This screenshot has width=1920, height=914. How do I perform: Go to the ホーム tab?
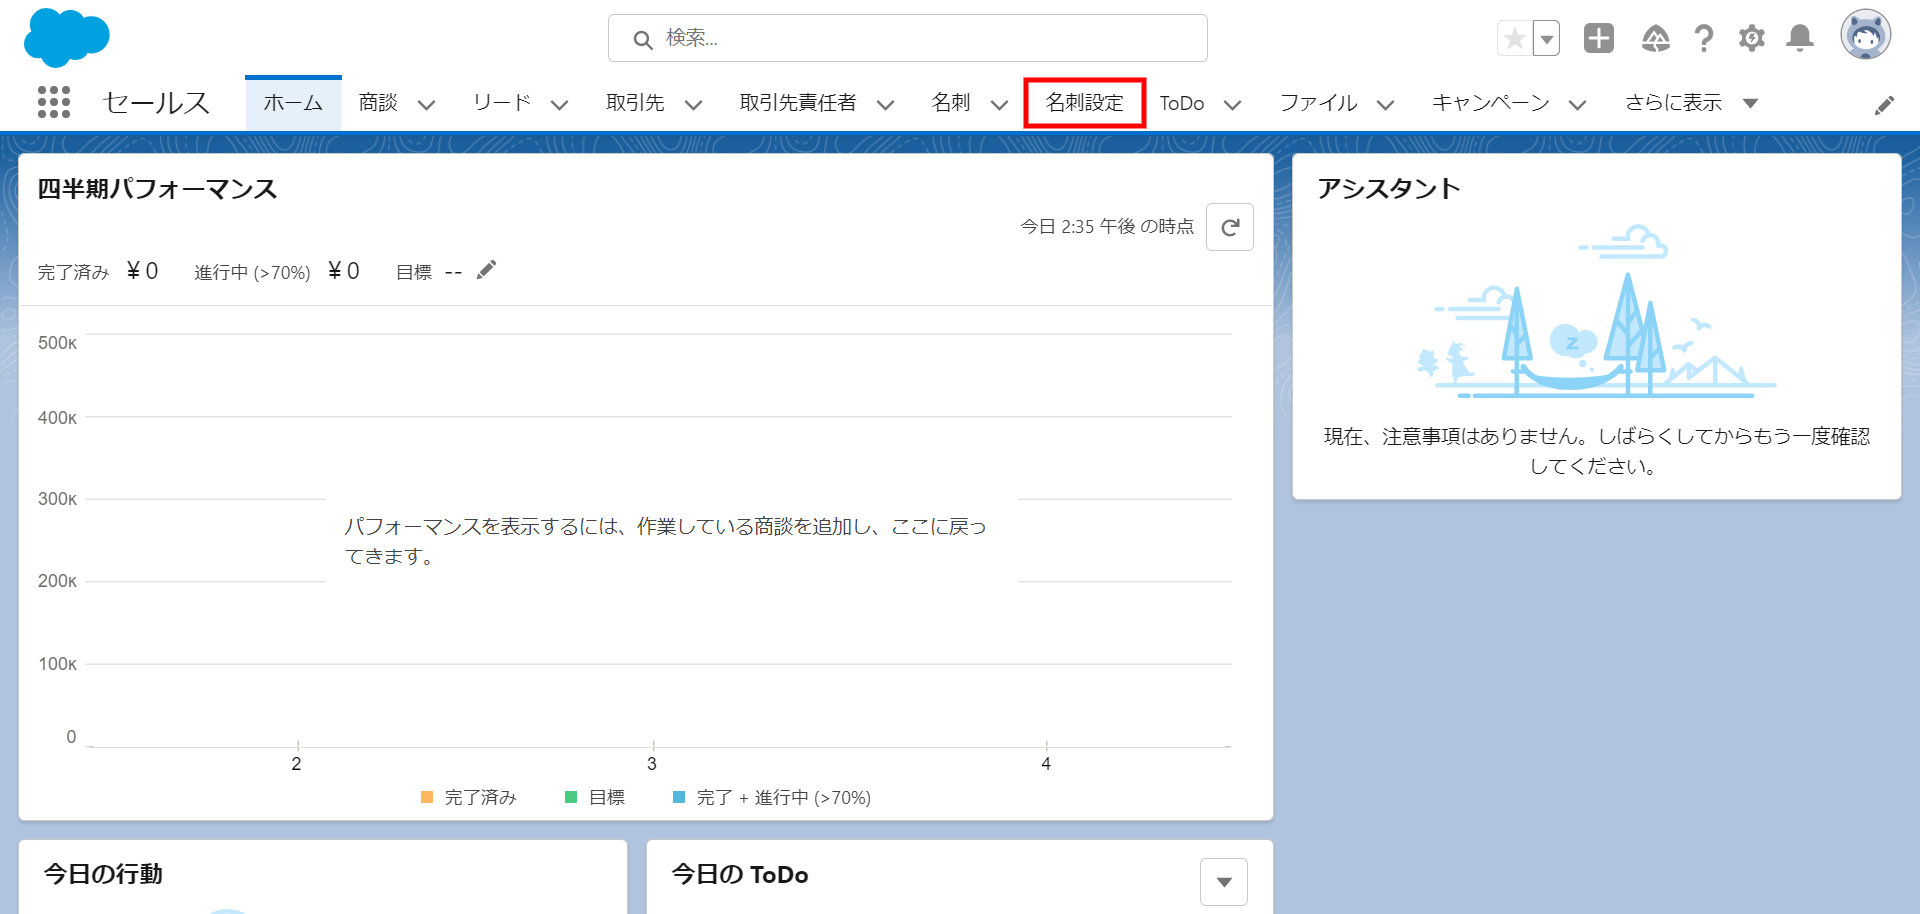[293, 103]
